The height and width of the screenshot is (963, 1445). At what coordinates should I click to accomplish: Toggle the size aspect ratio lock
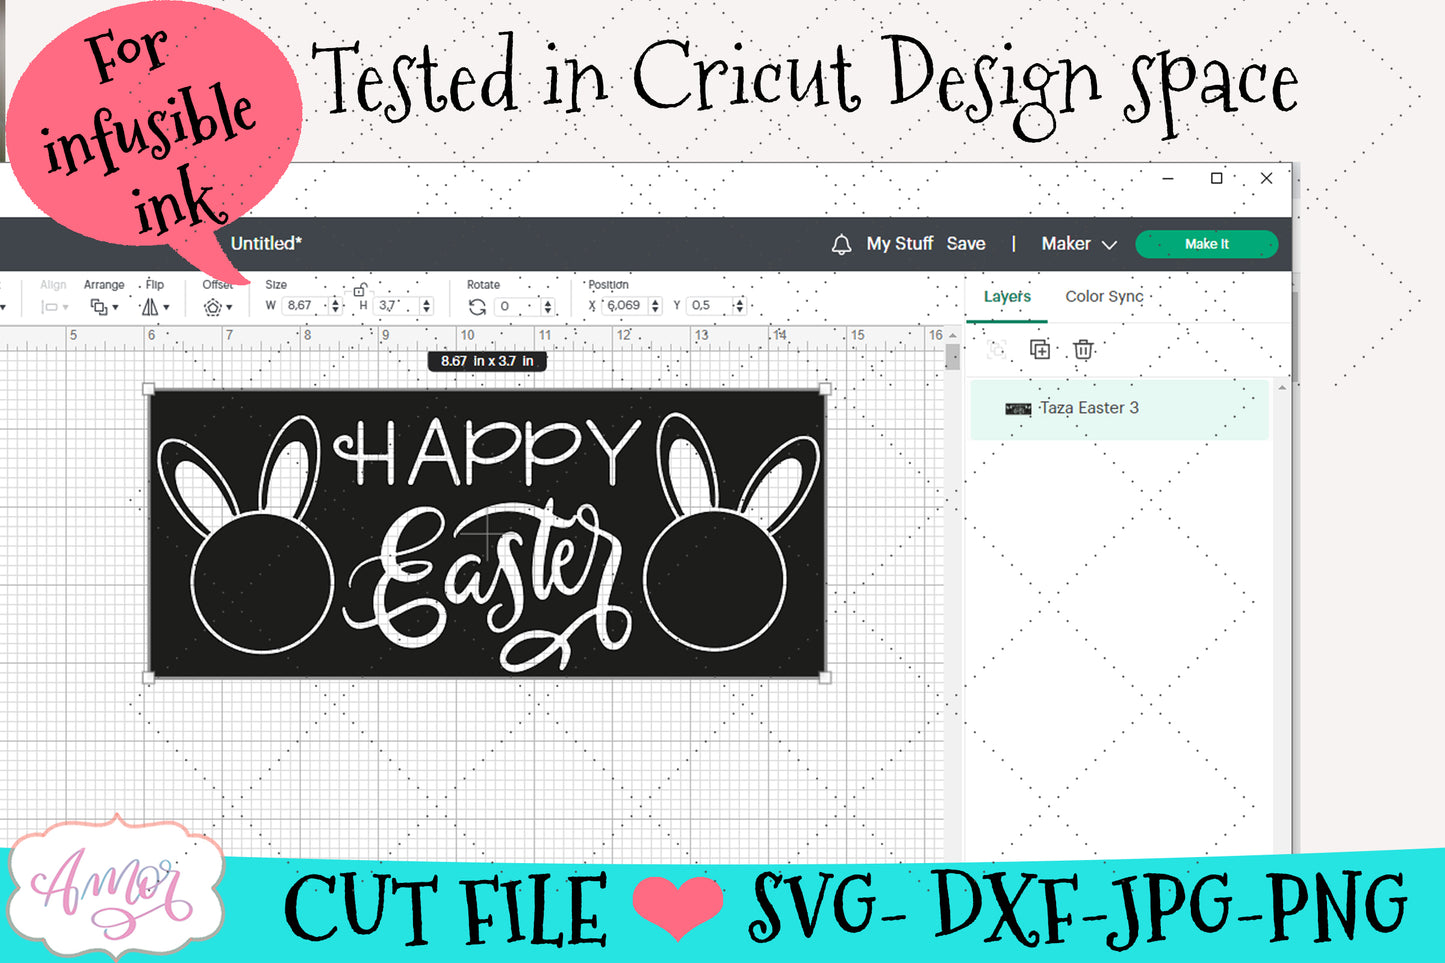[359, 290]
